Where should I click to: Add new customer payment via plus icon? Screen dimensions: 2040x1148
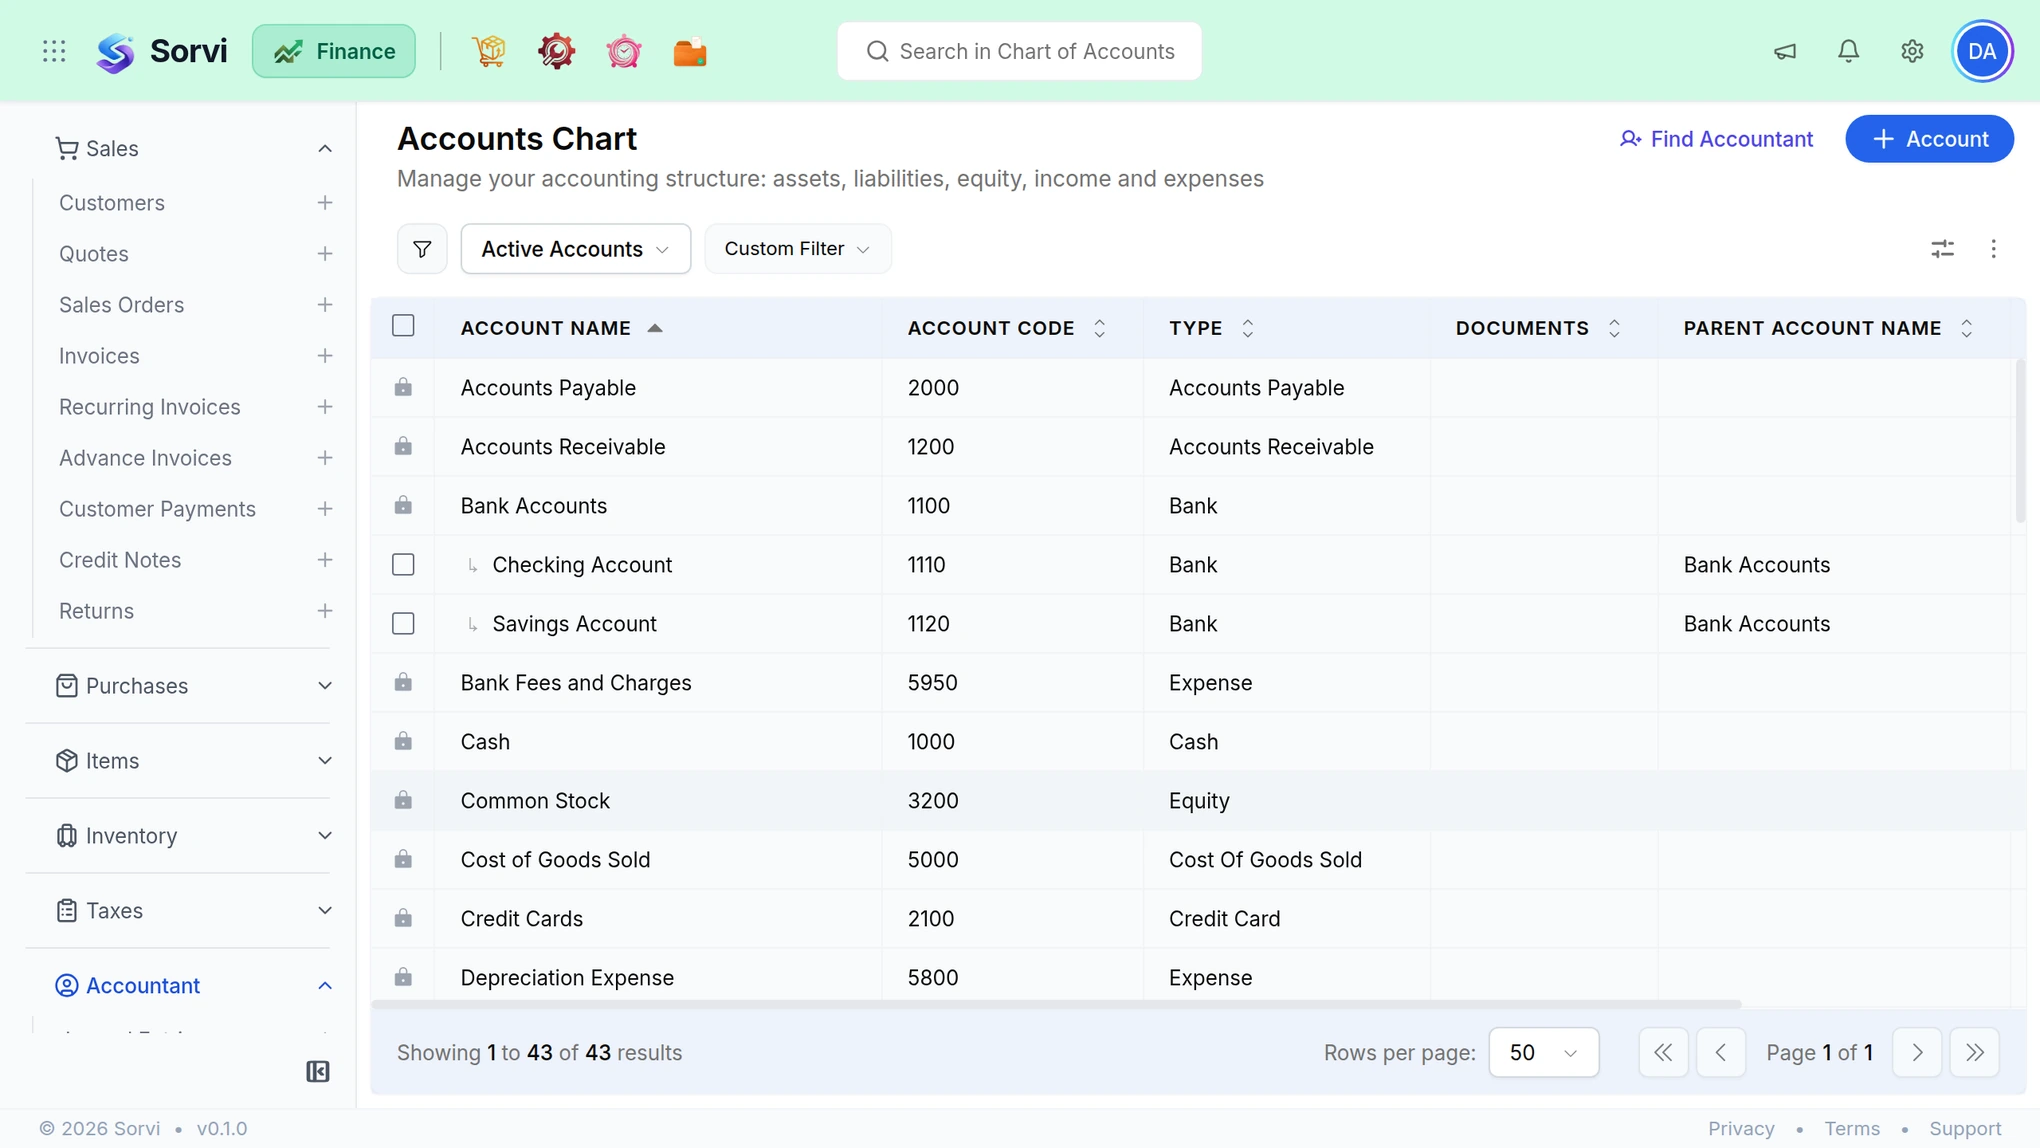[x=324, y=509]
